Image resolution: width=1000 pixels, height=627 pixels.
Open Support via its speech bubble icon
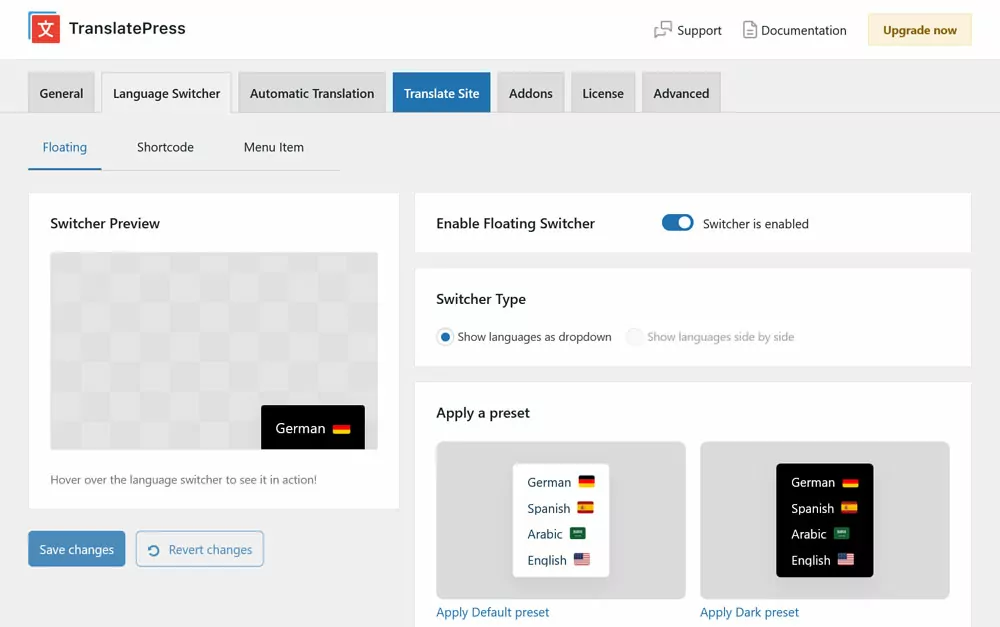[x=661, y=30]
